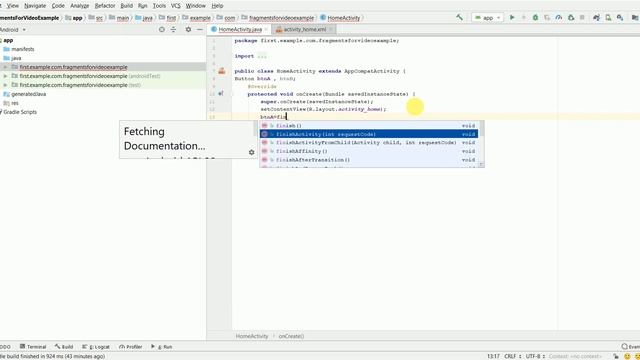This screenshot has width=640, height=360.
Task: Click the stop square icon in toolbar
Action: coord(582,18)
